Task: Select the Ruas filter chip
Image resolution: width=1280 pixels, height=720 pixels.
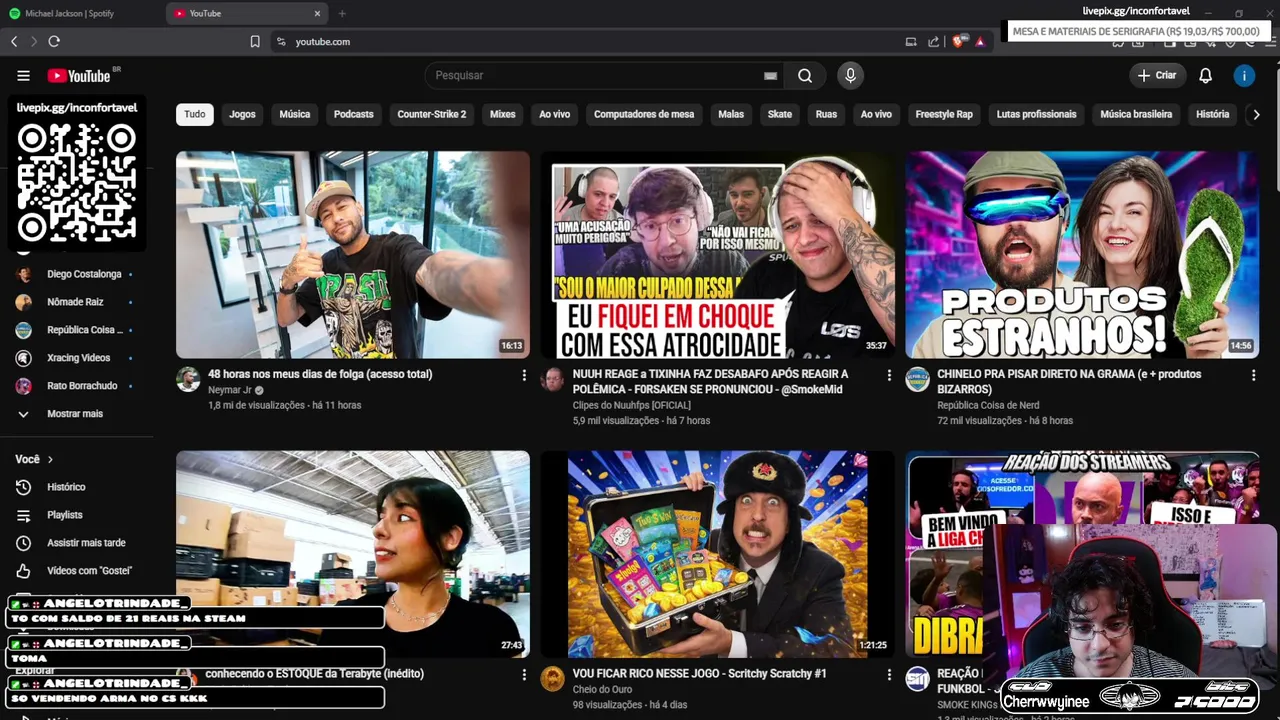Action: 826,114
